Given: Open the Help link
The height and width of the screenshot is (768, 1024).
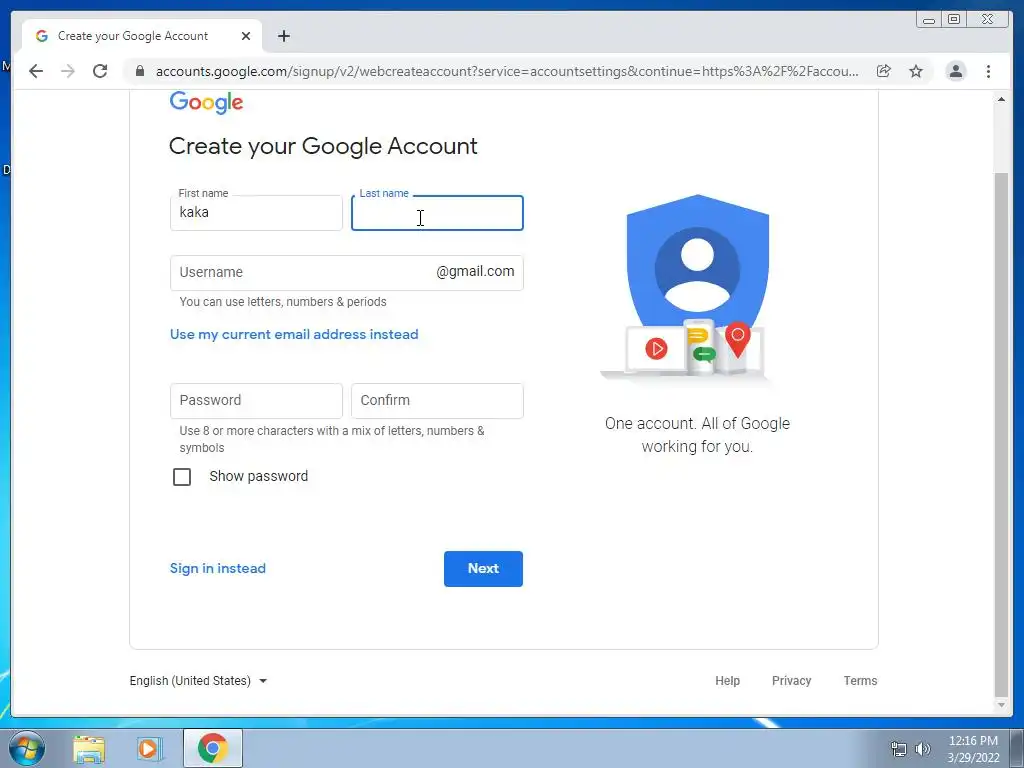Looking at the screenshot, I should pyautogui.click(x=727, y=680).
